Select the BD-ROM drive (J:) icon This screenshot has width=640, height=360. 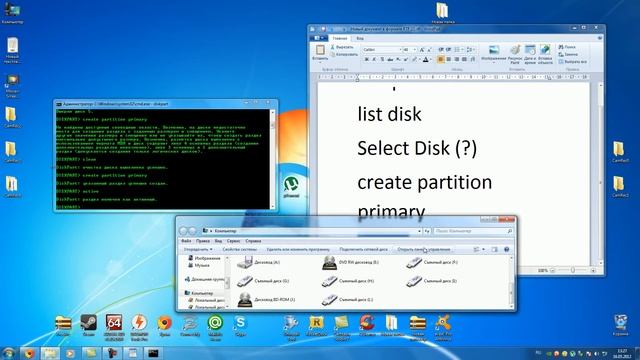point(245,300)
